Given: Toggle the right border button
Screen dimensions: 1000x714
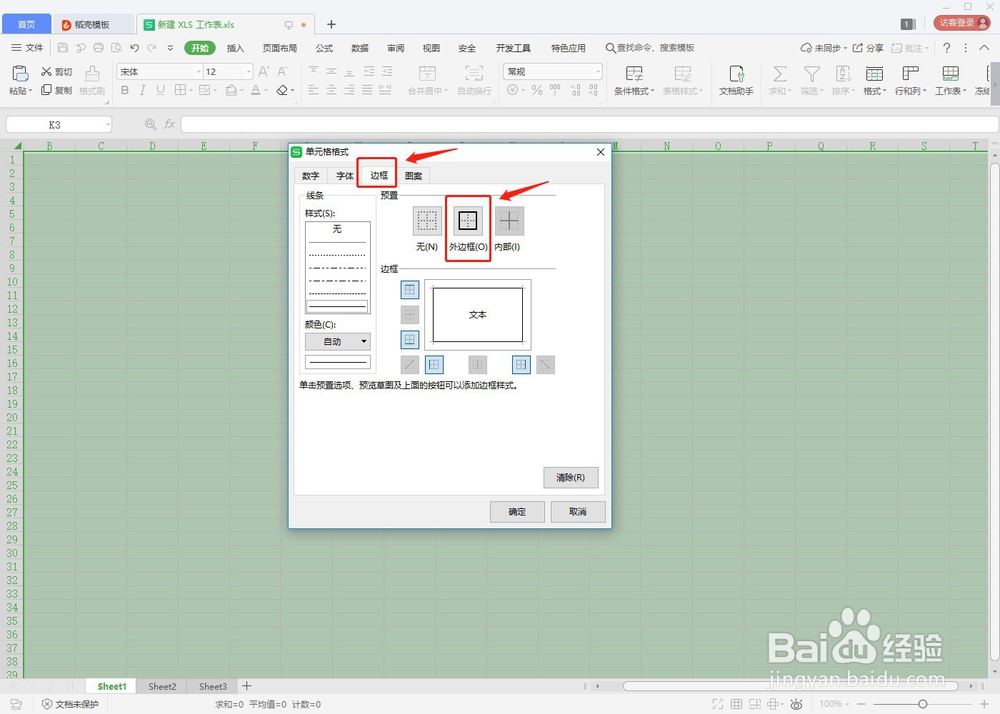Looking at the screenshot, I should click(x=521, y=365).
